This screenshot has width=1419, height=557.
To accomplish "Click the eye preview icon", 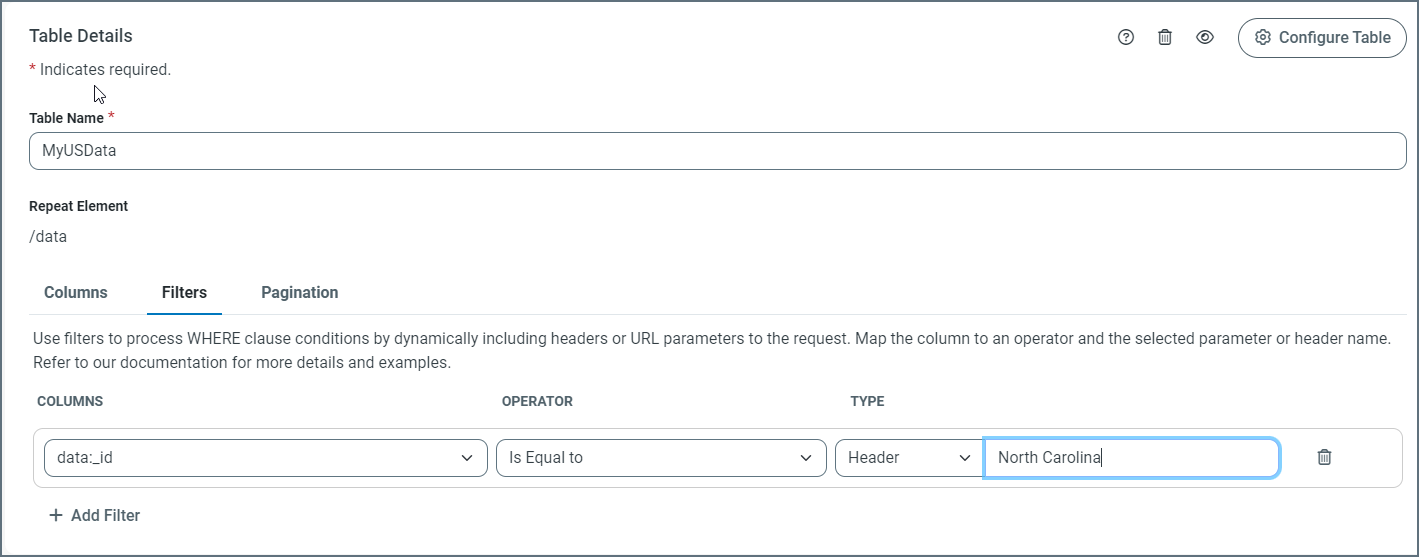I will point(1205,37).
